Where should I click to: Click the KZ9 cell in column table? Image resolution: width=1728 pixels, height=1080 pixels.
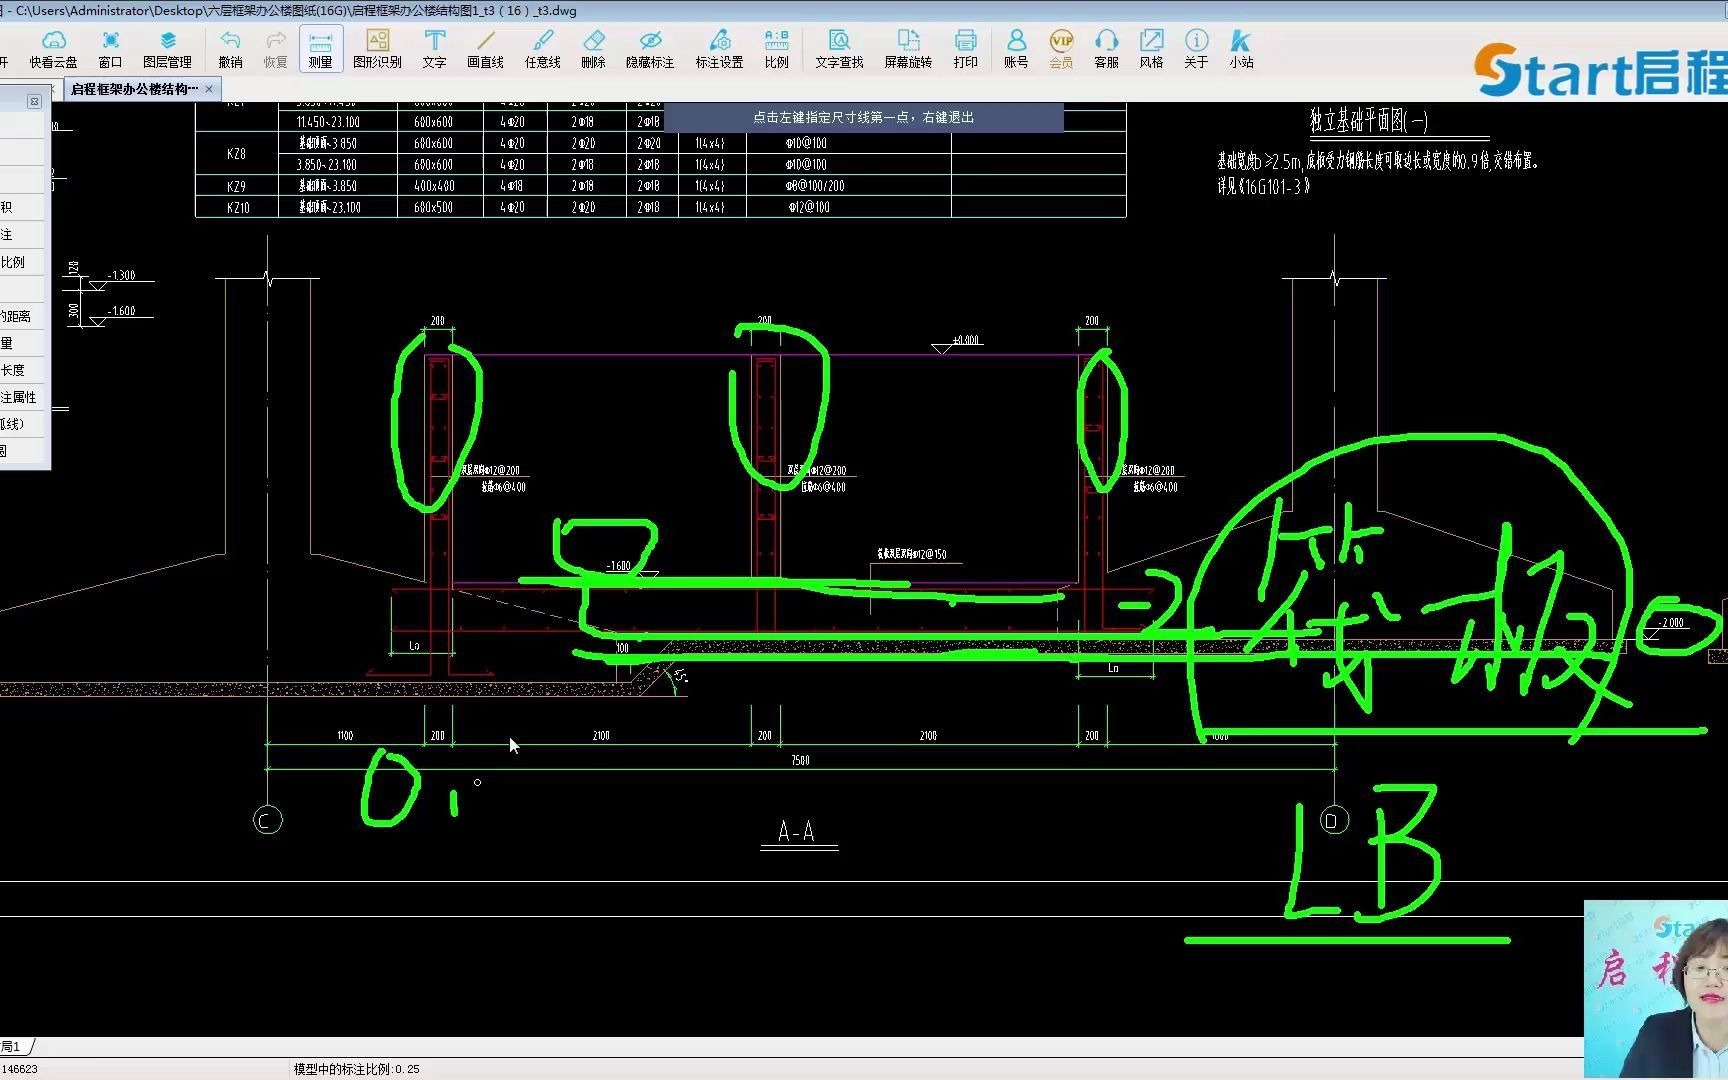click(x=236, y=186)
